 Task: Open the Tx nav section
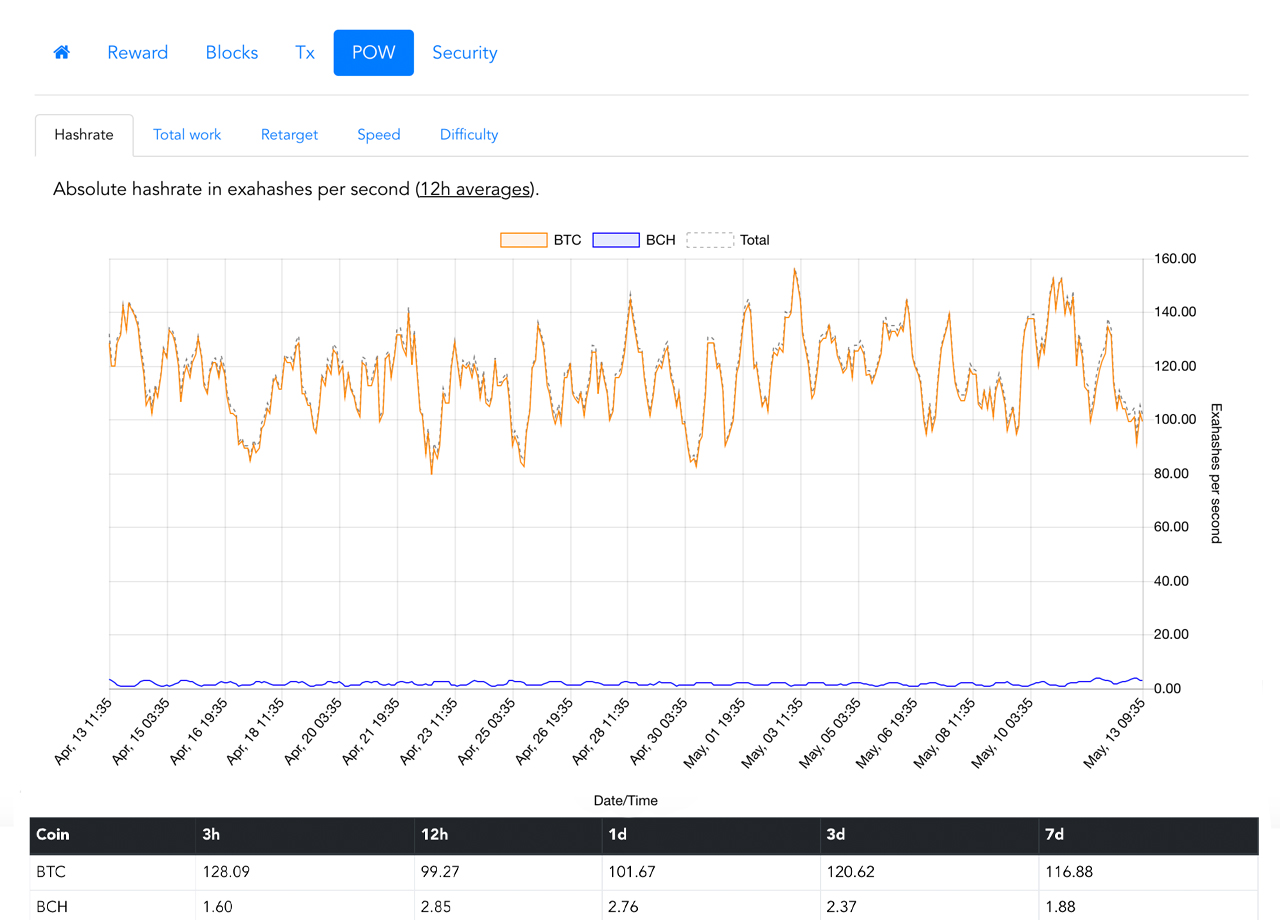click(x=305, y=53)
